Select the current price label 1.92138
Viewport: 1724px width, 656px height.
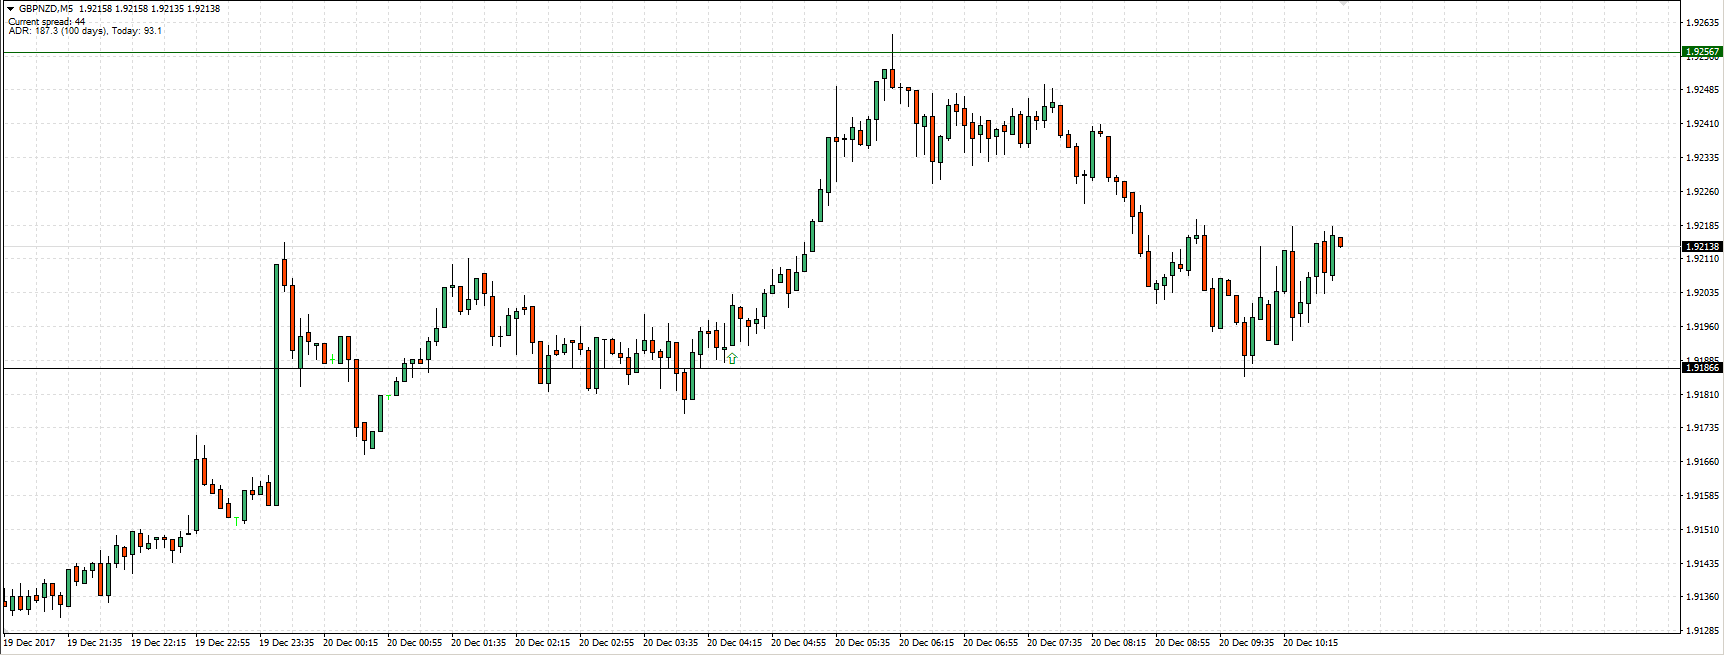(1702, 246)
